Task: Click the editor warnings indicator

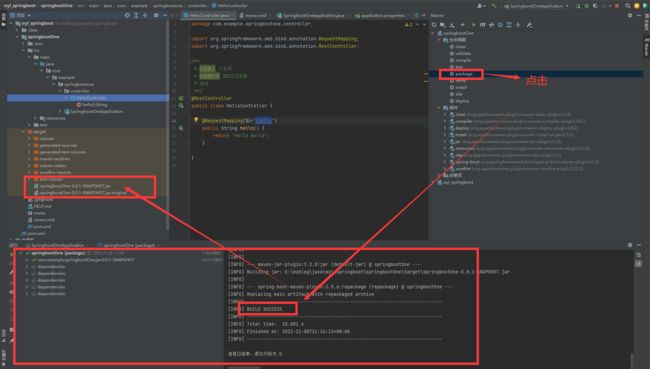Action: click(409, 25)
